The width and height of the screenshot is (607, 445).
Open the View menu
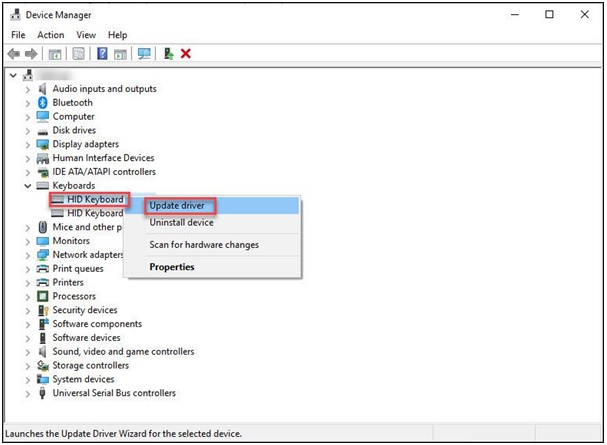pos(86,35)
